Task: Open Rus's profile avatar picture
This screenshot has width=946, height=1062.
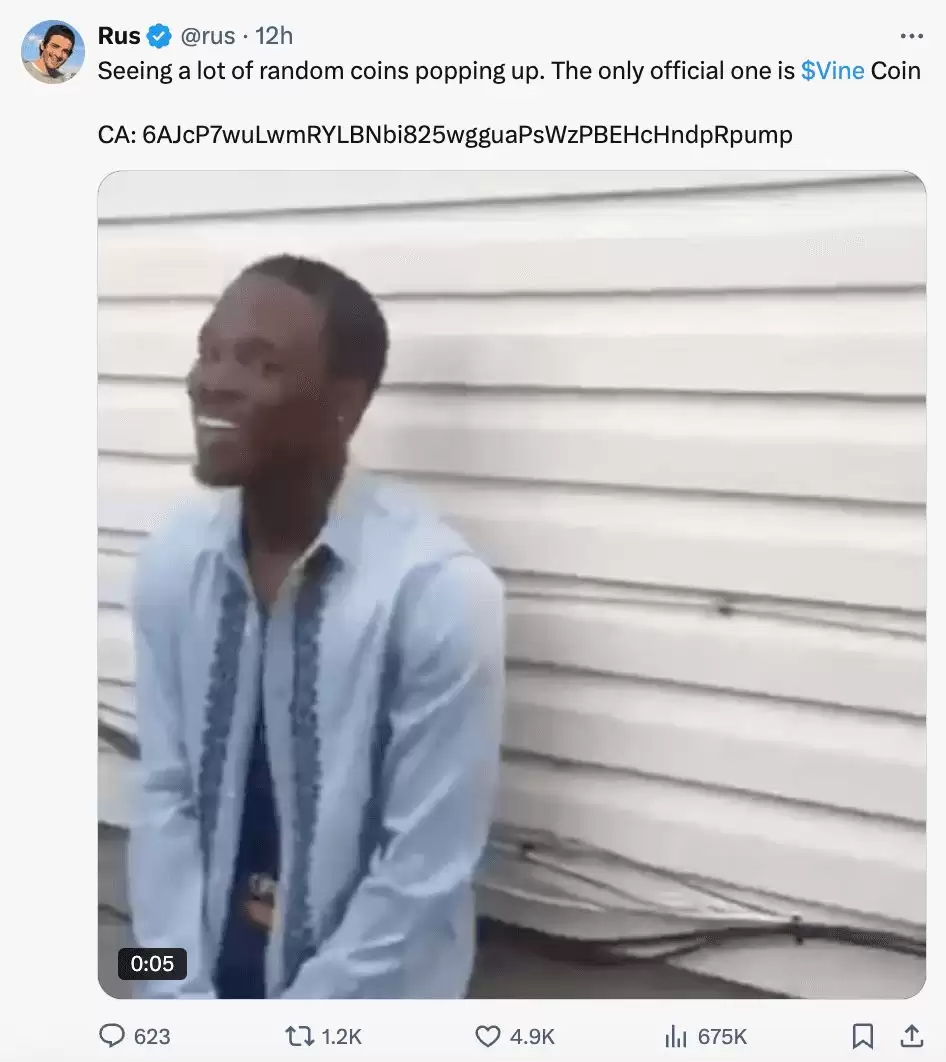Action: point(53,52)
